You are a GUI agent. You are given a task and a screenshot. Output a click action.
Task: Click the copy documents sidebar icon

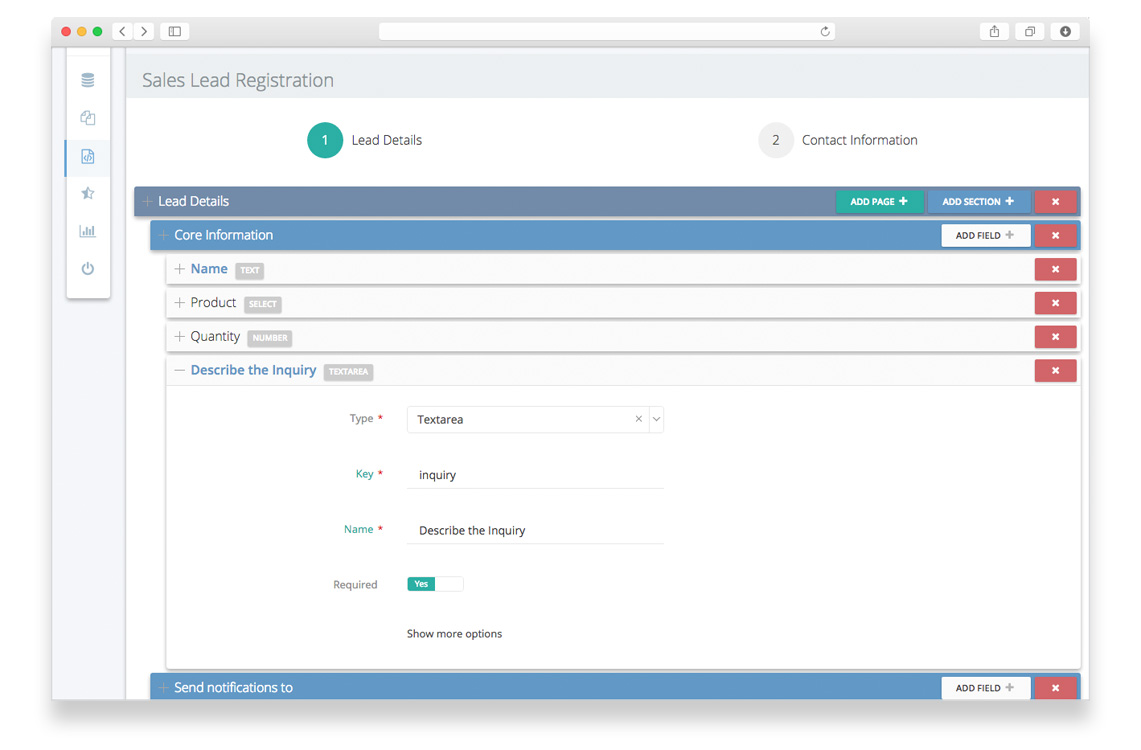tap(88, 118)
